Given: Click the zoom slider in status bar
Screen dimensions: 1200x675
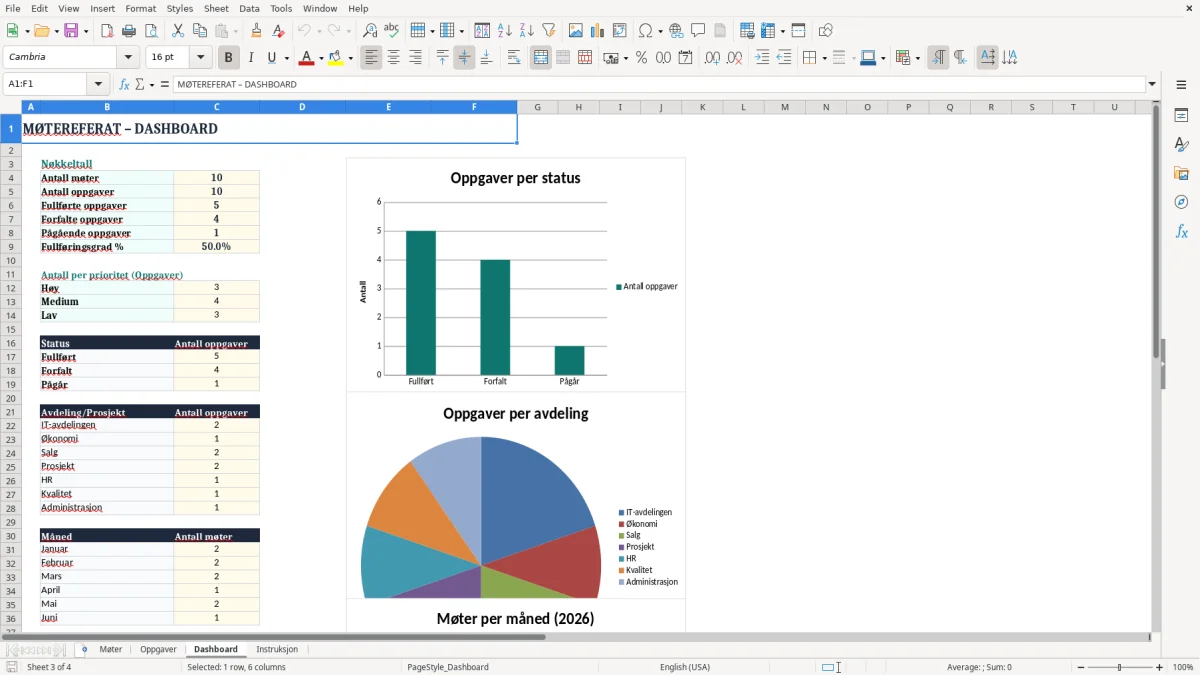Looking at the screenshot, I should 1120,667.
